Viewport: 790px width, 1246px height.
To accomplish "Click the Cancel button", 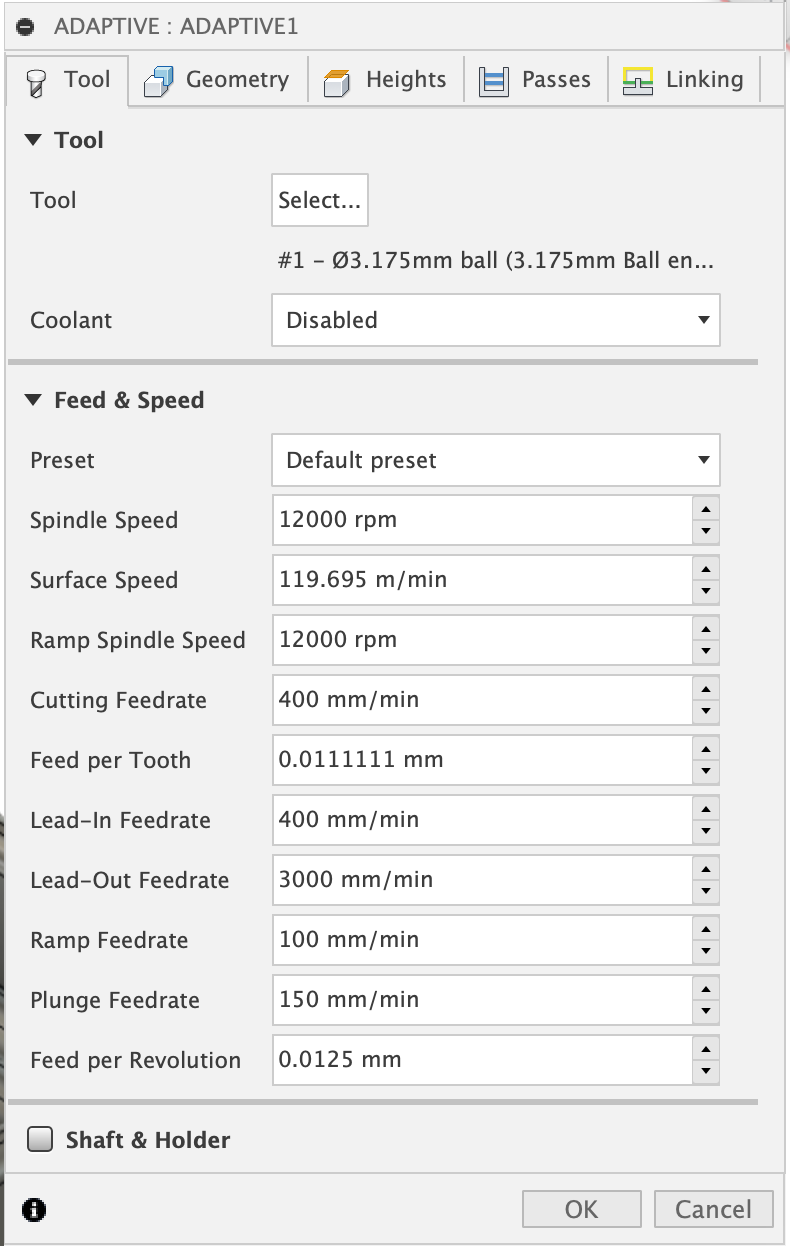I will pos(713,1210).
